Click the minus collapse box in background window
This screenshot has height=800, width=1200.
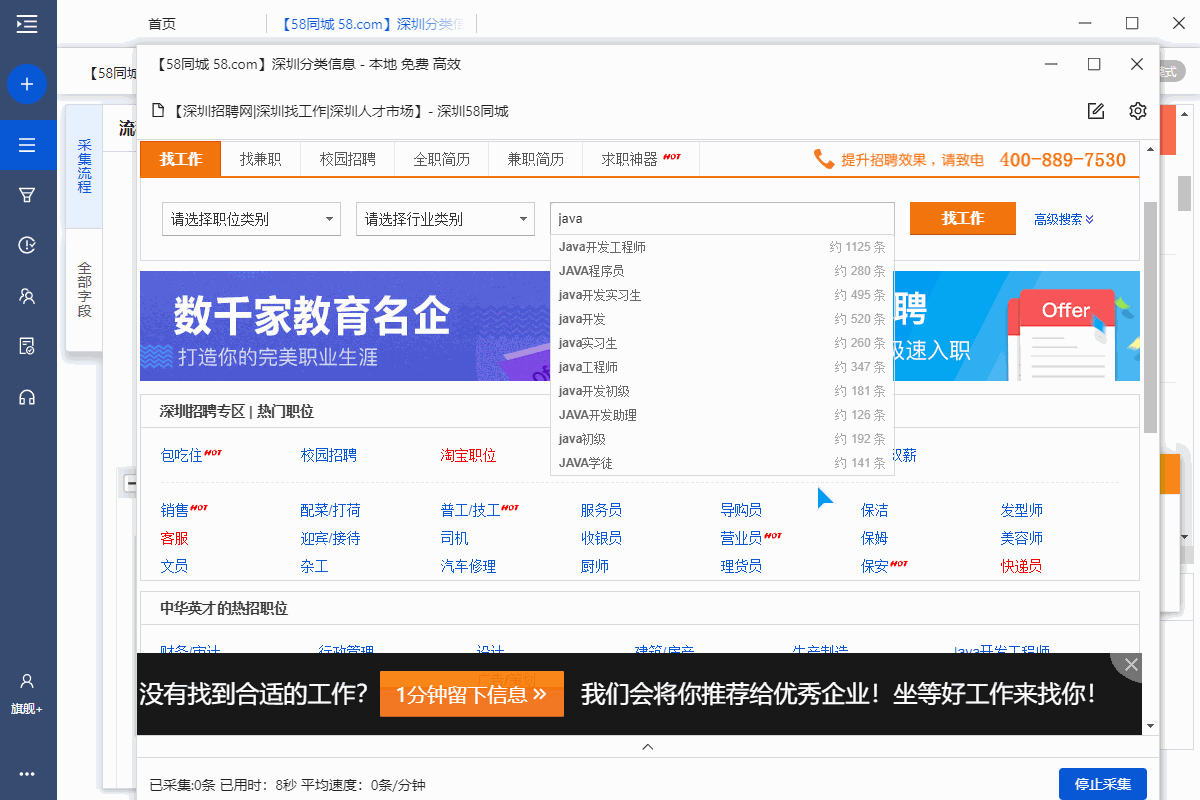coord(129,484)
